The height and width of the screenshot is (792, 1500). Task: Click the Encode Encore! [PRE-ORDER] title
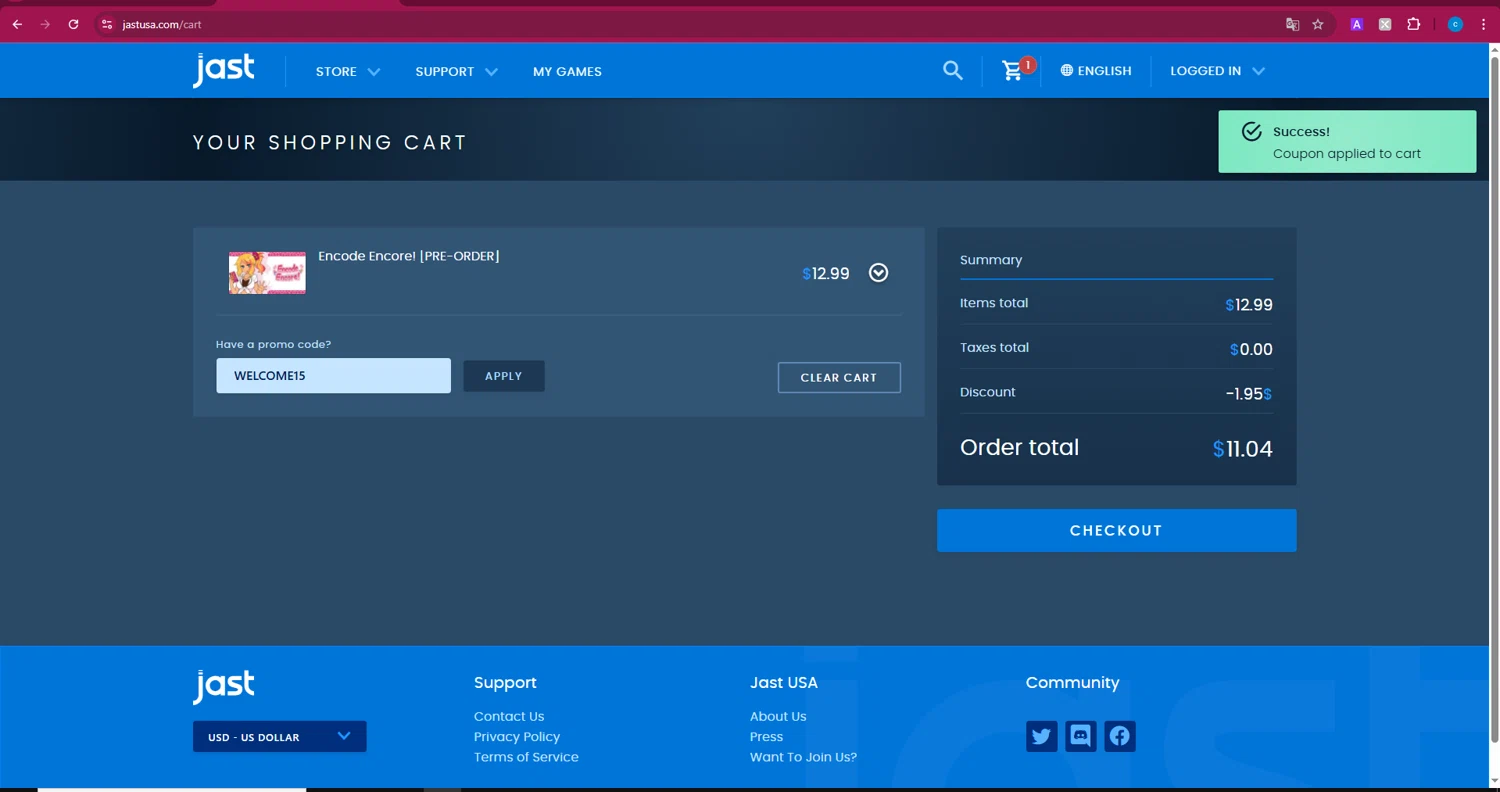click(x=409, y=256)
